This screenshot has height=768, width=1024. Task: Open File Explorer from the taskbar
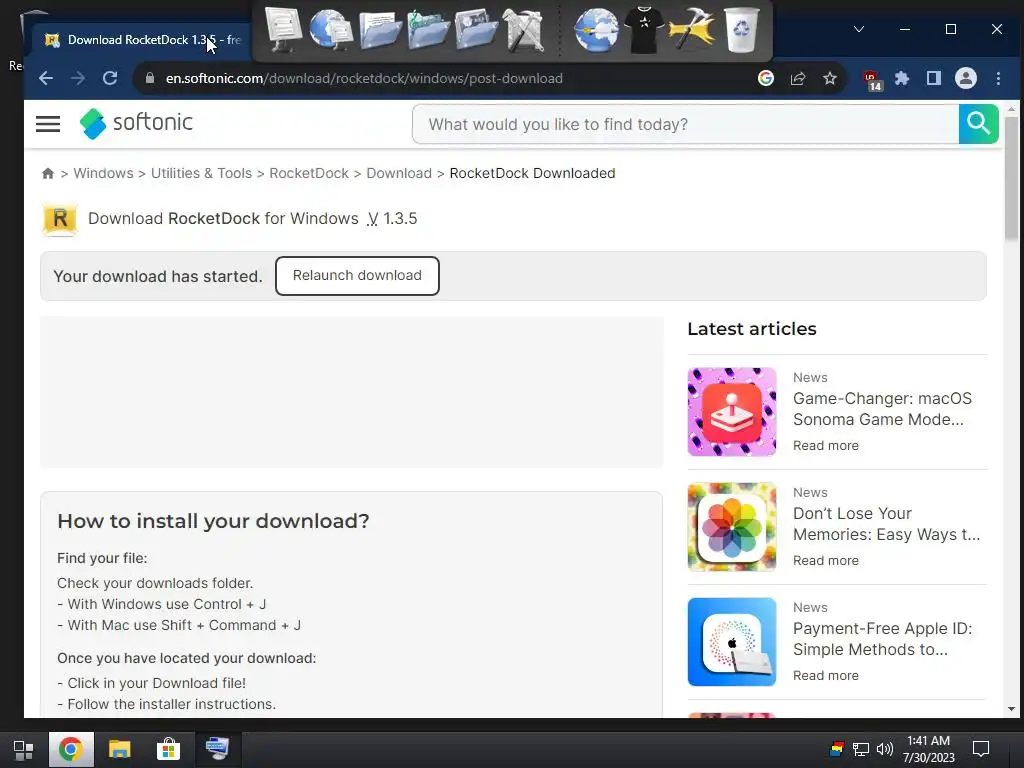tap(120, 749)
